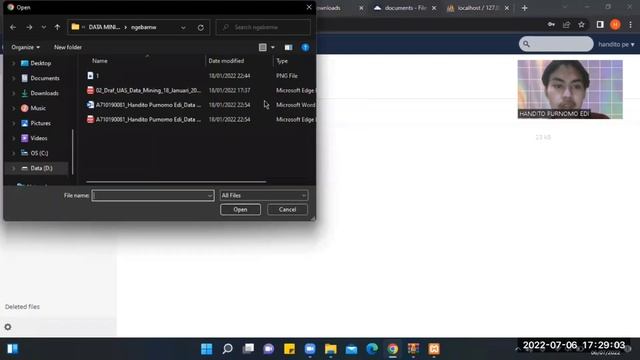
Task: Create a New folder
Action: (x=68, y=47)
